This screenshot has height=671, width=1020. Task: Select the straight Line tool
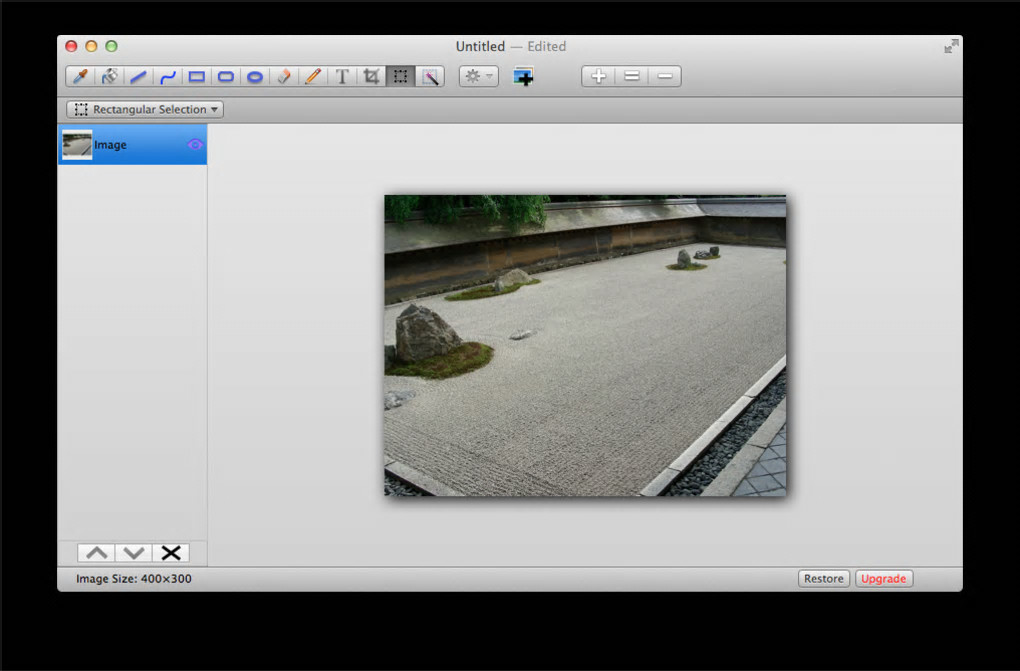(x=139, y=76)
